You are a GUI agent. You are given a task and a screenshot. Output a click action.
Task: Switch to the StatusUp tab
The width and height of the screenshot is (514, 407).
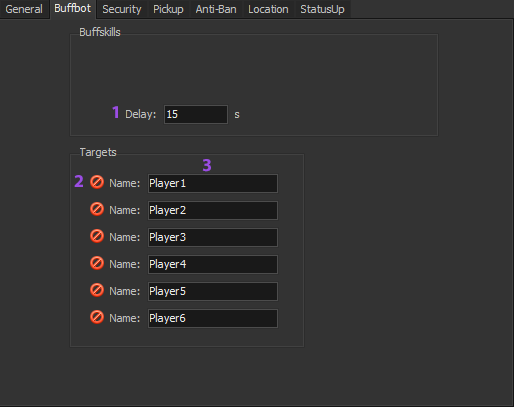[322, 9]
